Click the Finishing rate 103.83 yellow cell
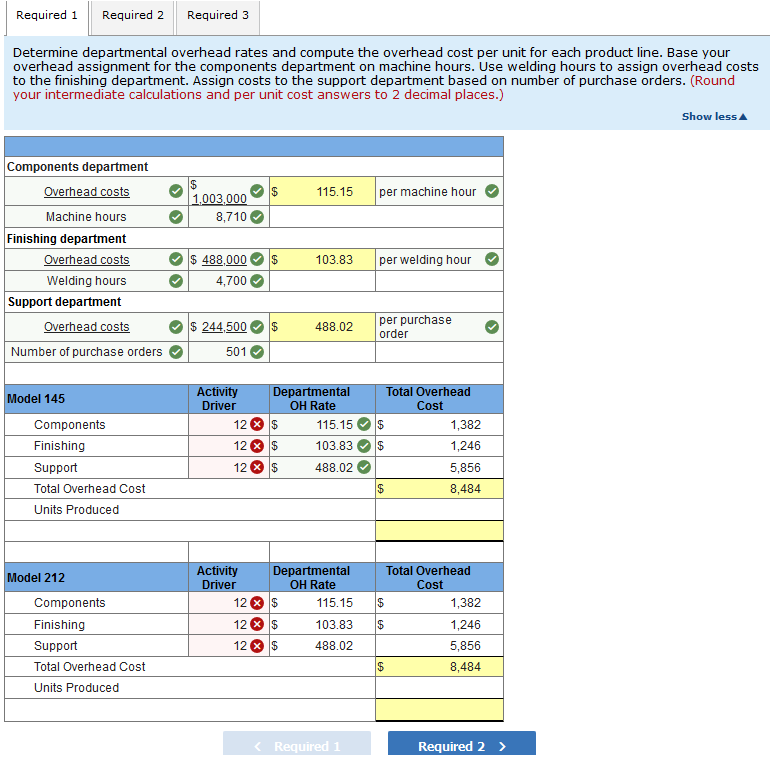 coord(322,259)
